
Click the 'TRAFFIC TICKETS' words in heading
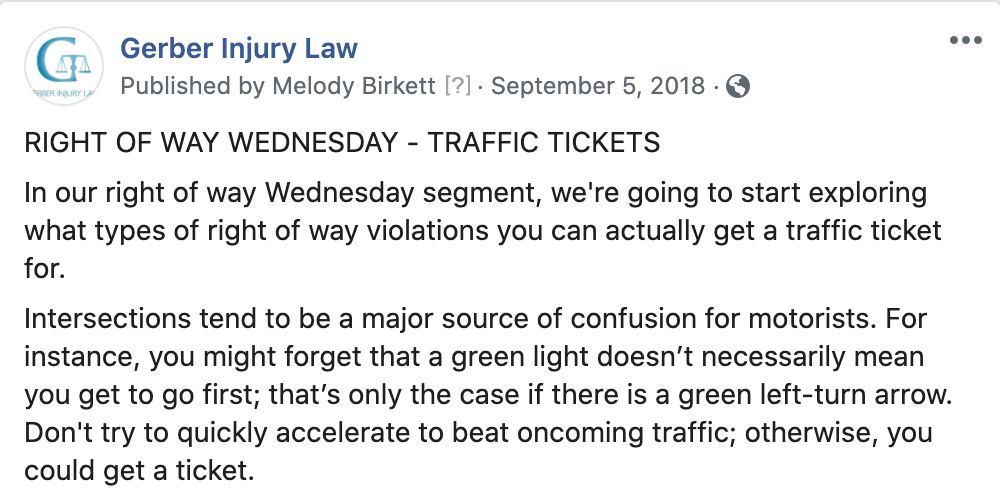tap(543, 143)
